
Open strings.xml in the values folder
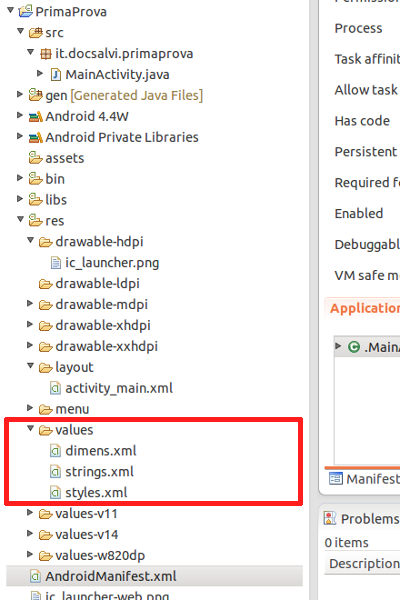coord(99,471)
